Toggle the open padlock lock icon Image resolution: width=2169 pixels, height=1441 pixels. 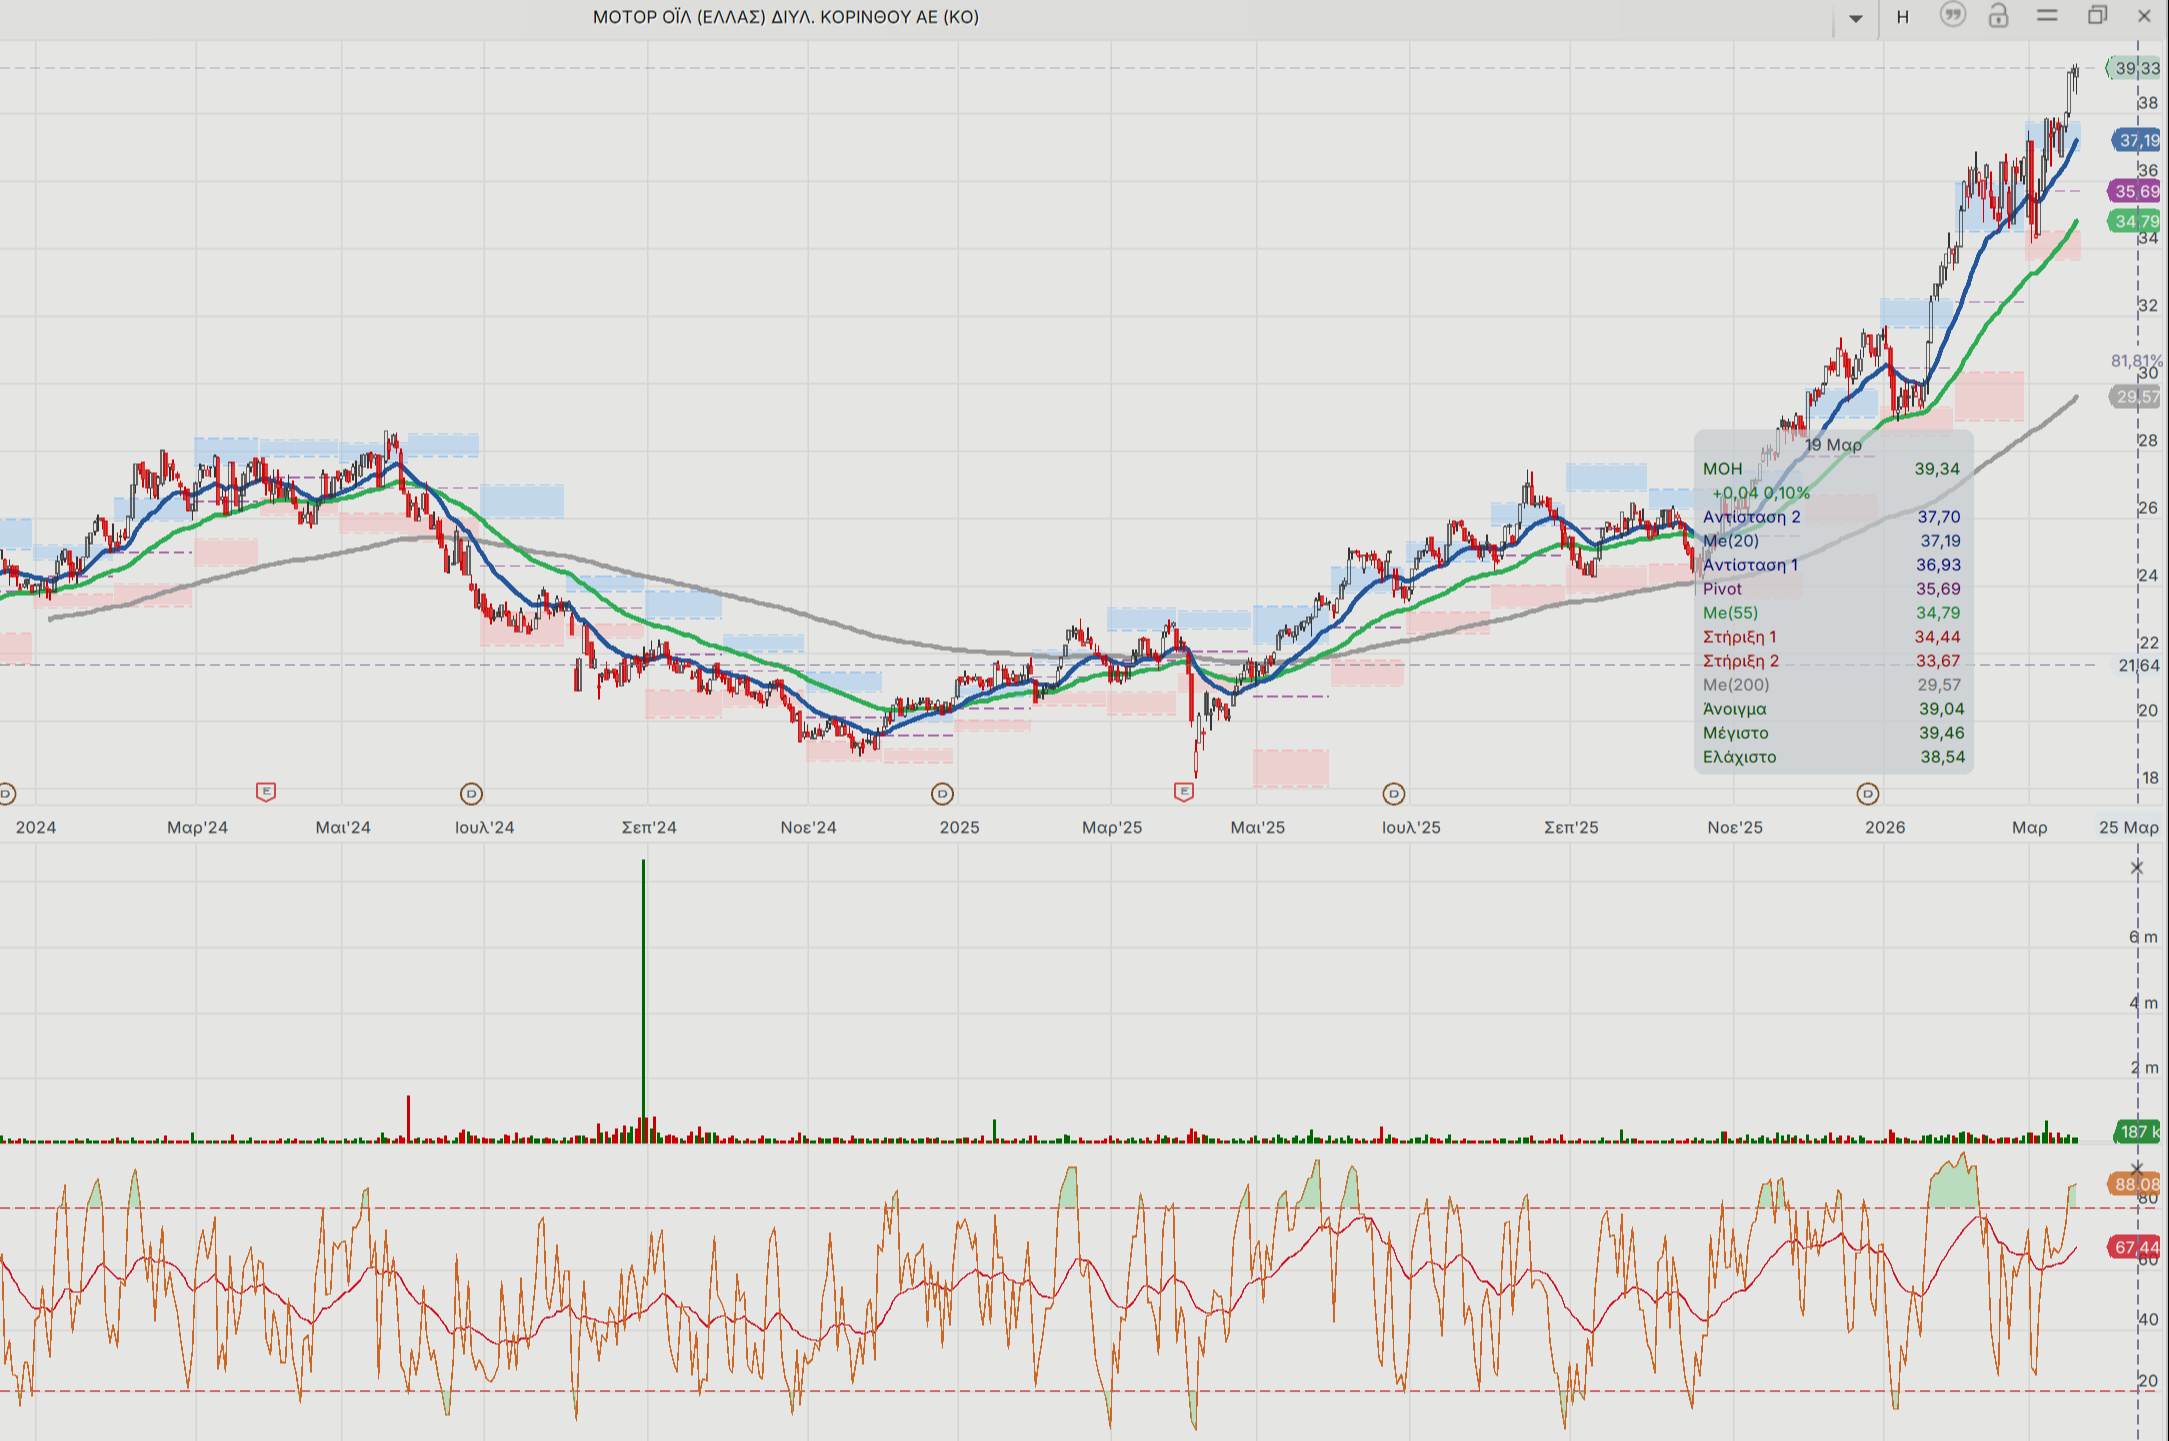click(1998, 15)
